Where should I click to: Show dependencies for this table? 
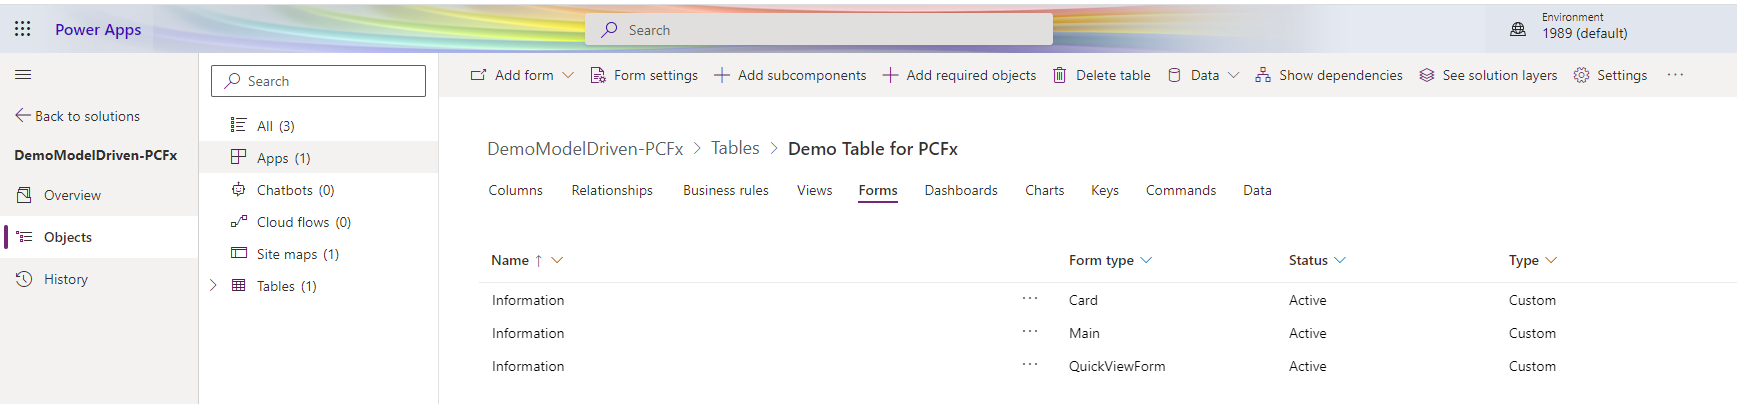1329,75
